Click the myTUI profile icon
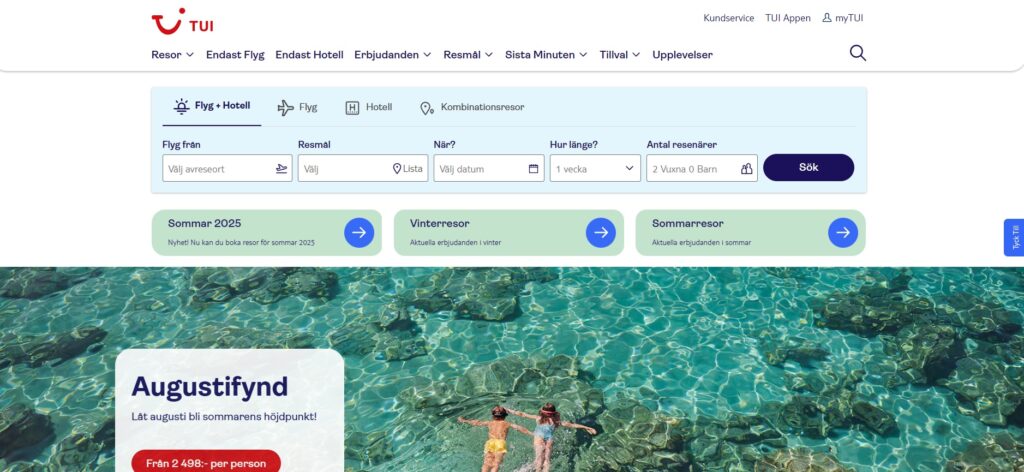Image resolution: width=1024 pixels, height=472 pixels. (827, 18)
